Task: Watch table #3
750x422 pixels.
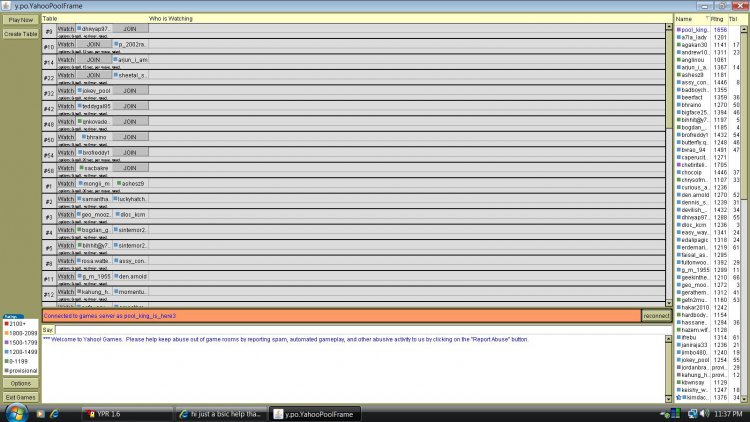Action: click(66, 214)
